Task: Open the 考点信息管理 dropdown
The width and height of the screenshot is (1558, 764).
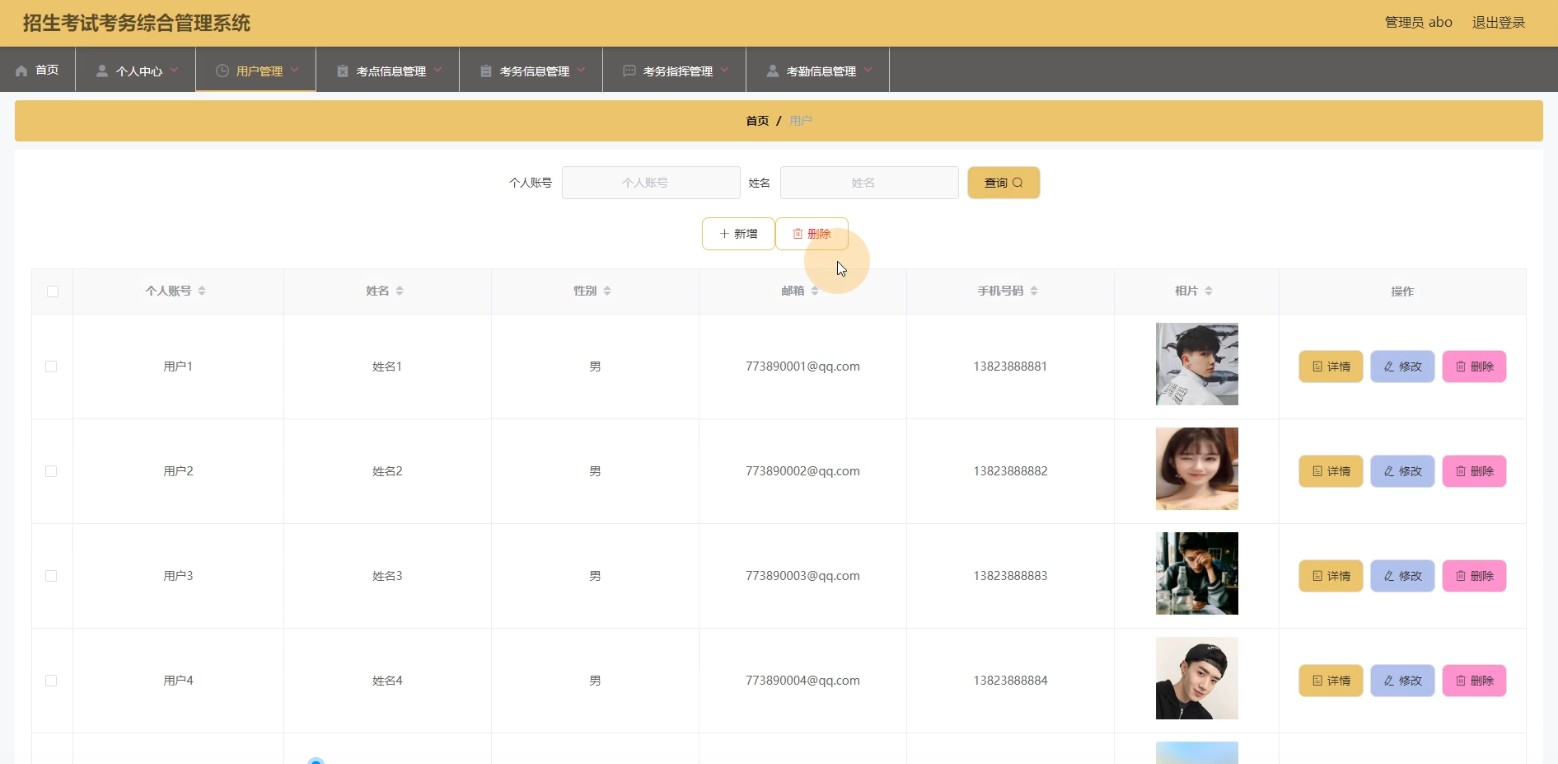Action: 390,71
